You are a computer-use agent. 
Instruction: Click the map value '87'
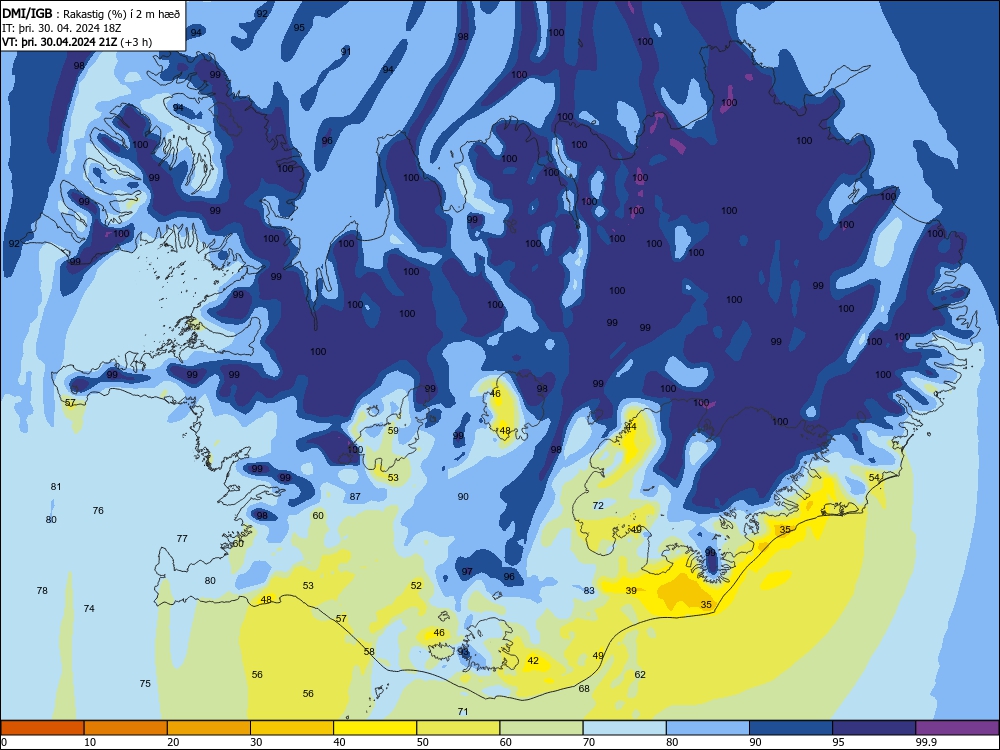coord(355,496)
